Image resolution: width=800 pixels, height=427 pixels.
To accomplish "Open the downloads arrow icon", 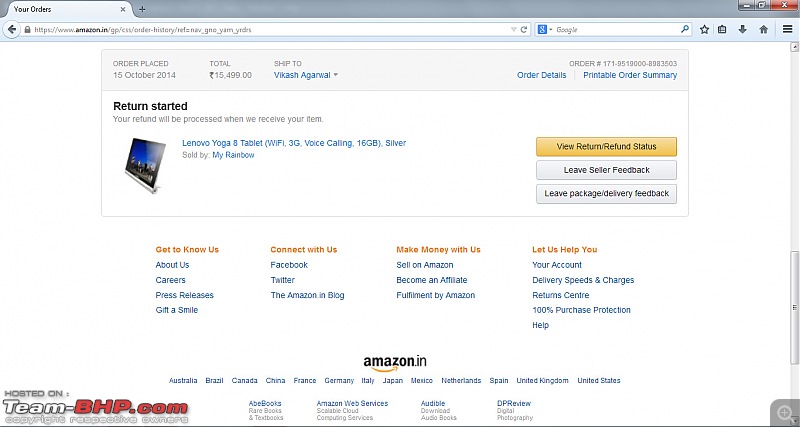I will [743, 30].
